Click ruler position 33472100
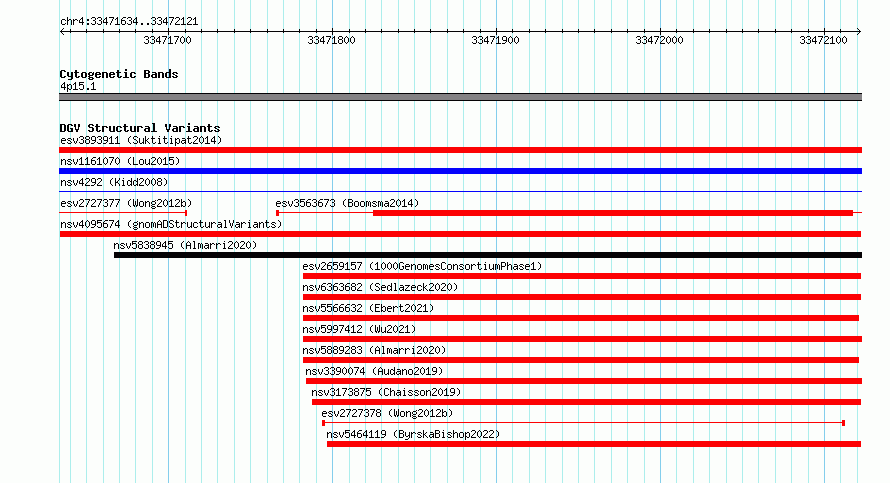The width and height of the screenshot is (890, 483). click(823, 40)
